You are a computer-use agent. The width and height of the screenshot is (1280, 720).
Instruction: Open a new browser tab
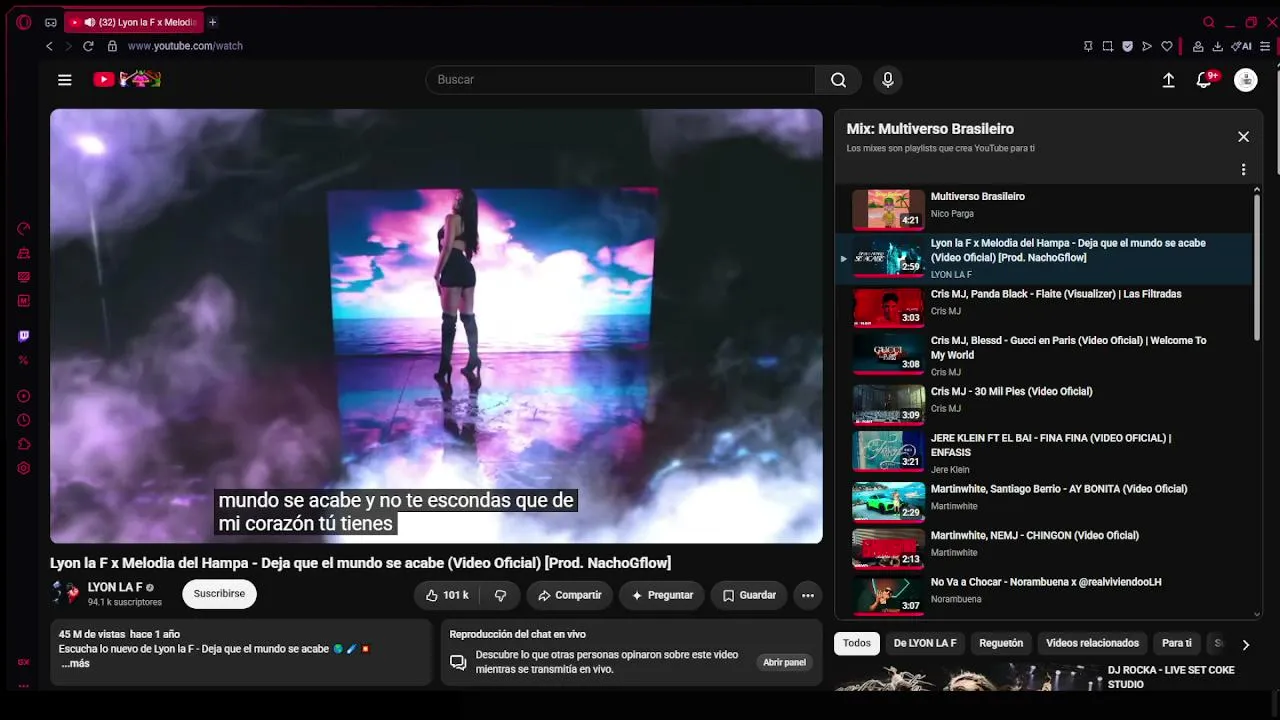pyautogui.click(x=212, y=22)
